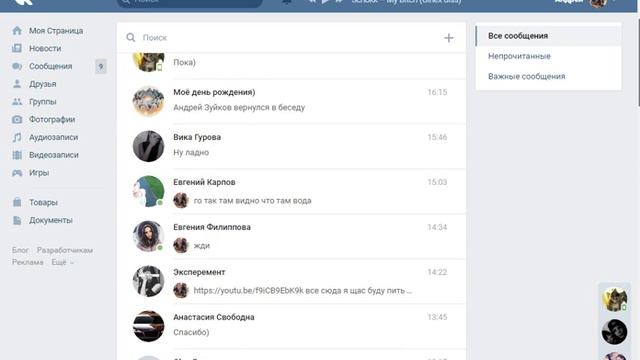Open Евгений Карпов conversation
640x360 pixels.
click(x=291, y=191)
